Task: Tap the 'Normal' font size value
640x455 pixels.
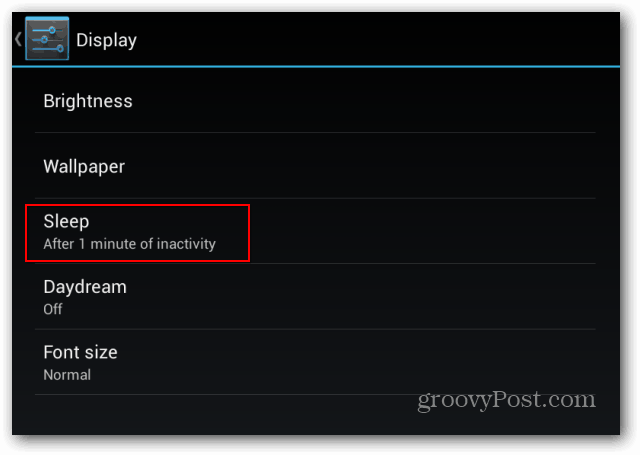Action: click(67, 375)
